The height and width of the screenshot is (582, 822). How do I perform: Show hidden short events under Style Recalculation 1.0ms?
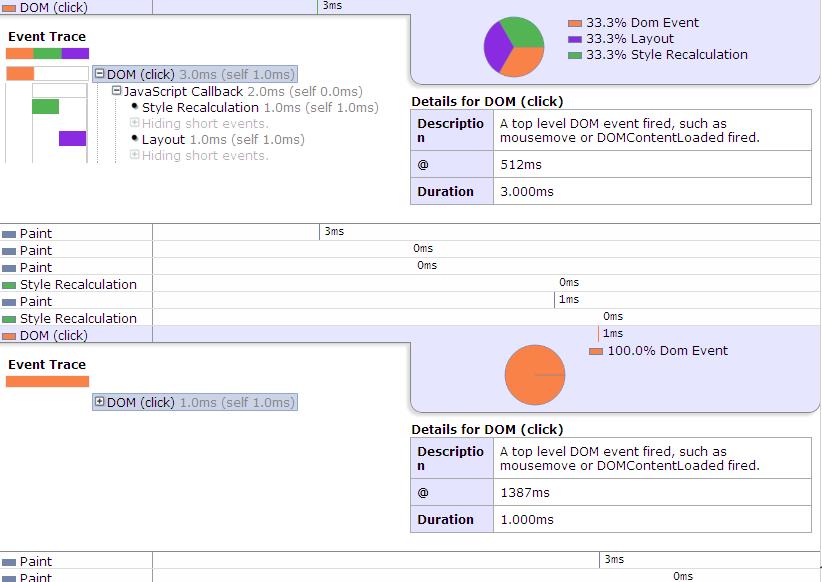tap(135, 123)
